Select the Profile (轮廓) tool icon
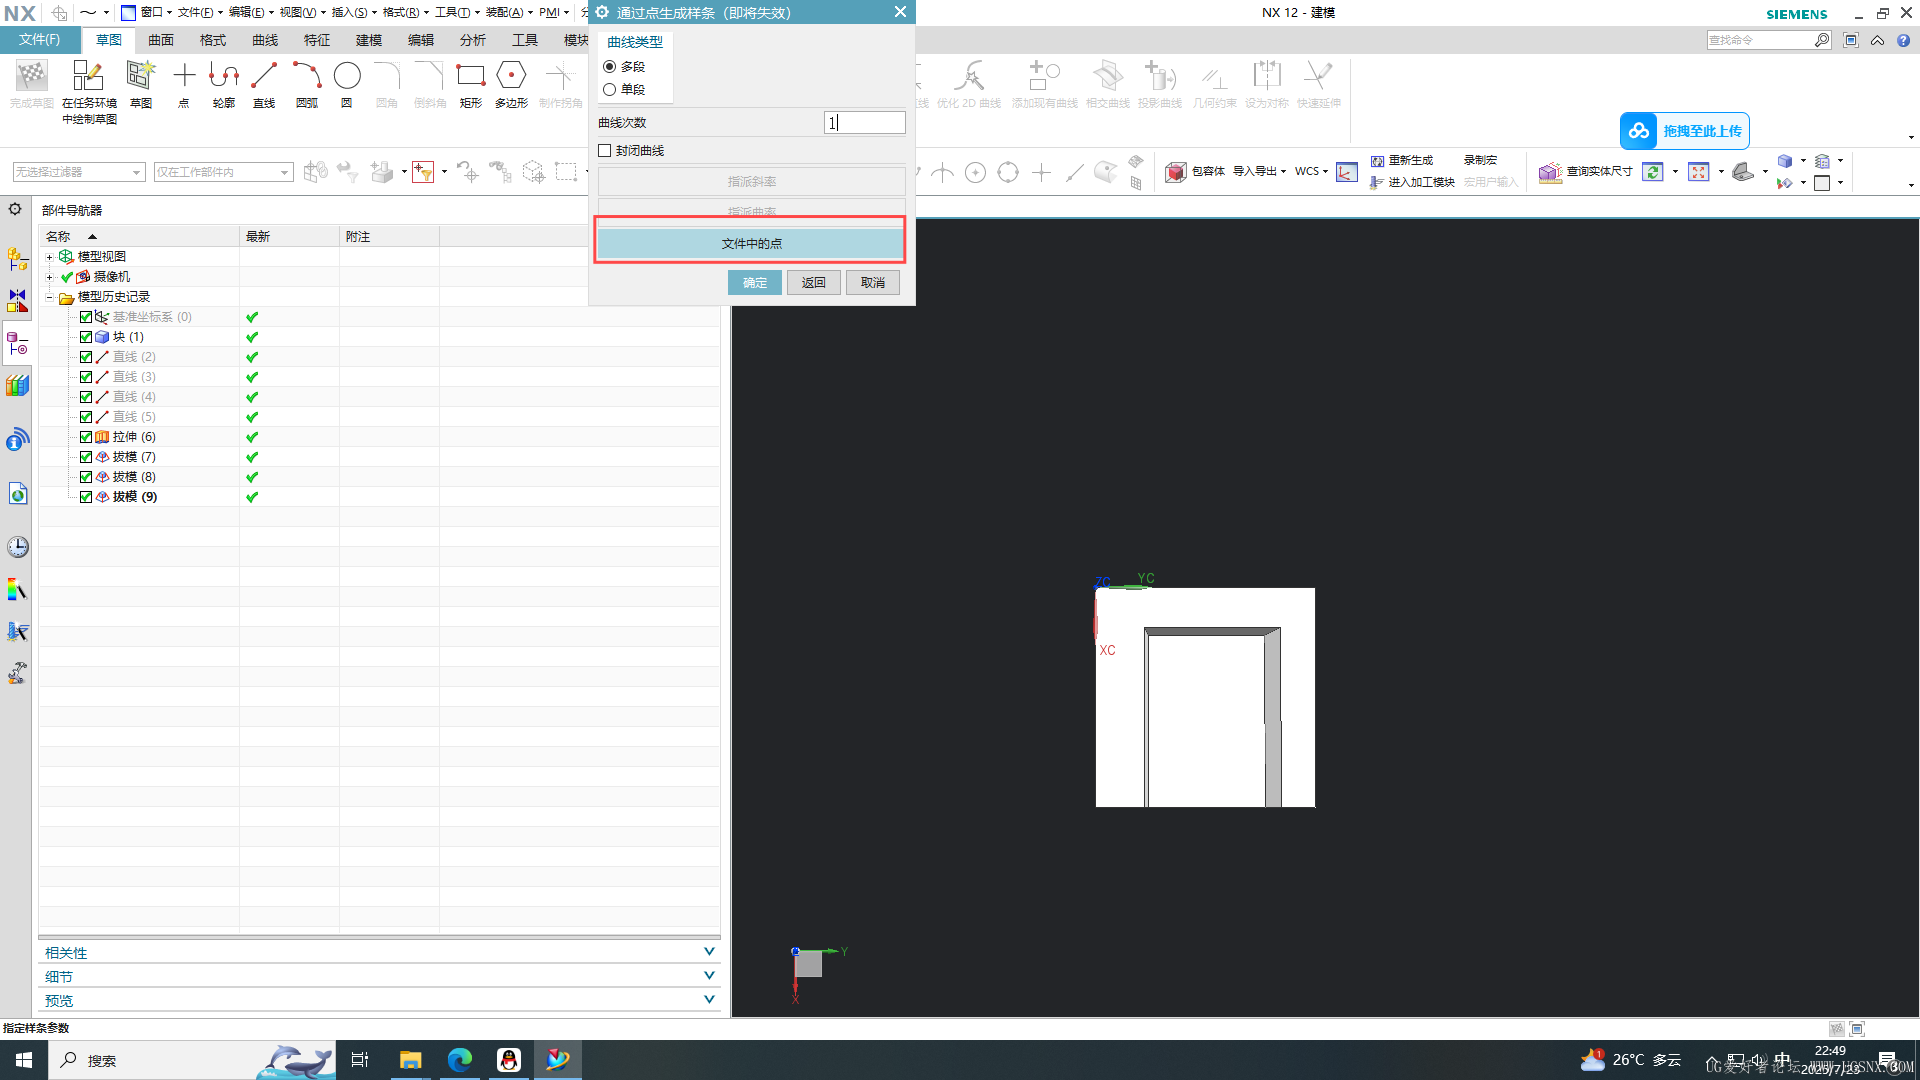Image resolution: width=1920 pixels, height=1080 pixels. (x=224, y=76)
